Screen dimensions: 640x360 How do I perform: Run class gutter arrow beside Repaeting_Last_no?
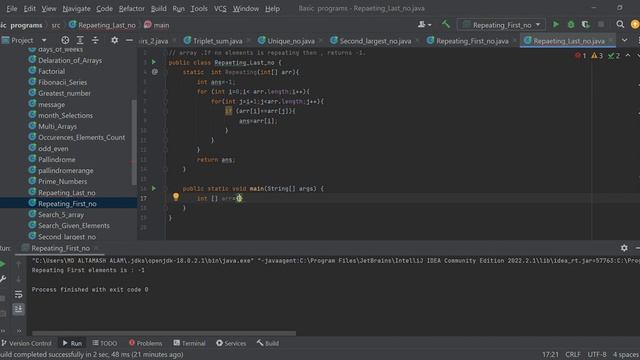click(154, 62)
